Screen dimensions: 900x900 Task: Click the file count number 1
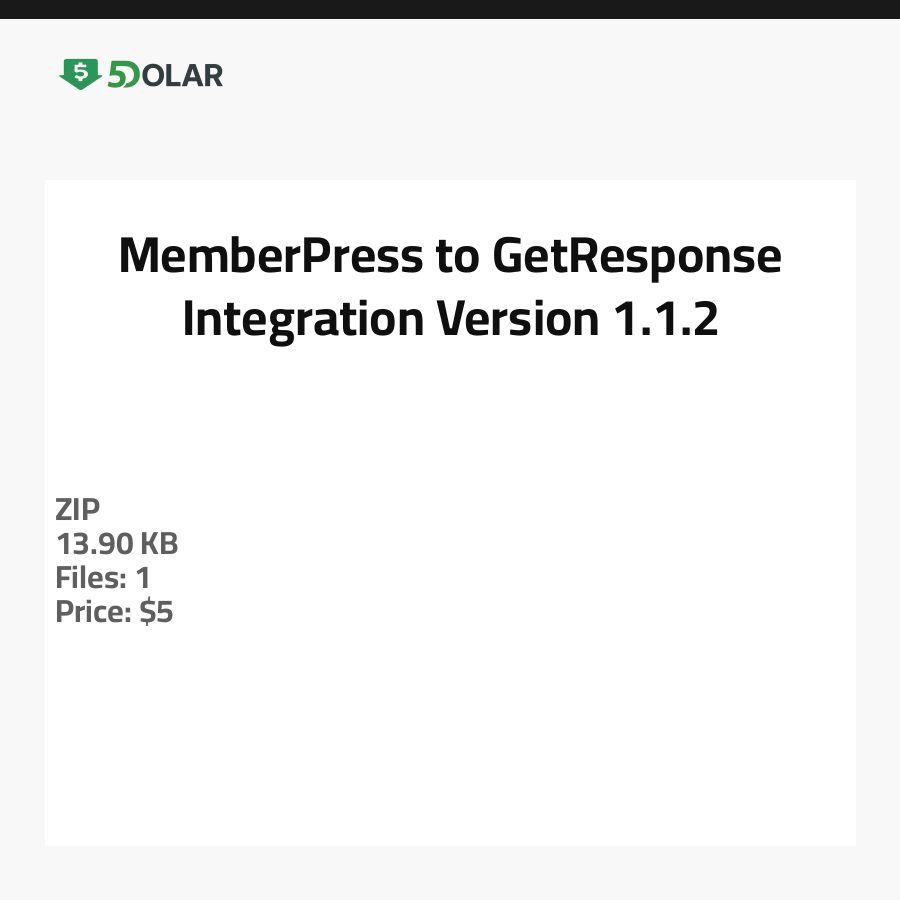pyautogui.click(x=142, y=578)
